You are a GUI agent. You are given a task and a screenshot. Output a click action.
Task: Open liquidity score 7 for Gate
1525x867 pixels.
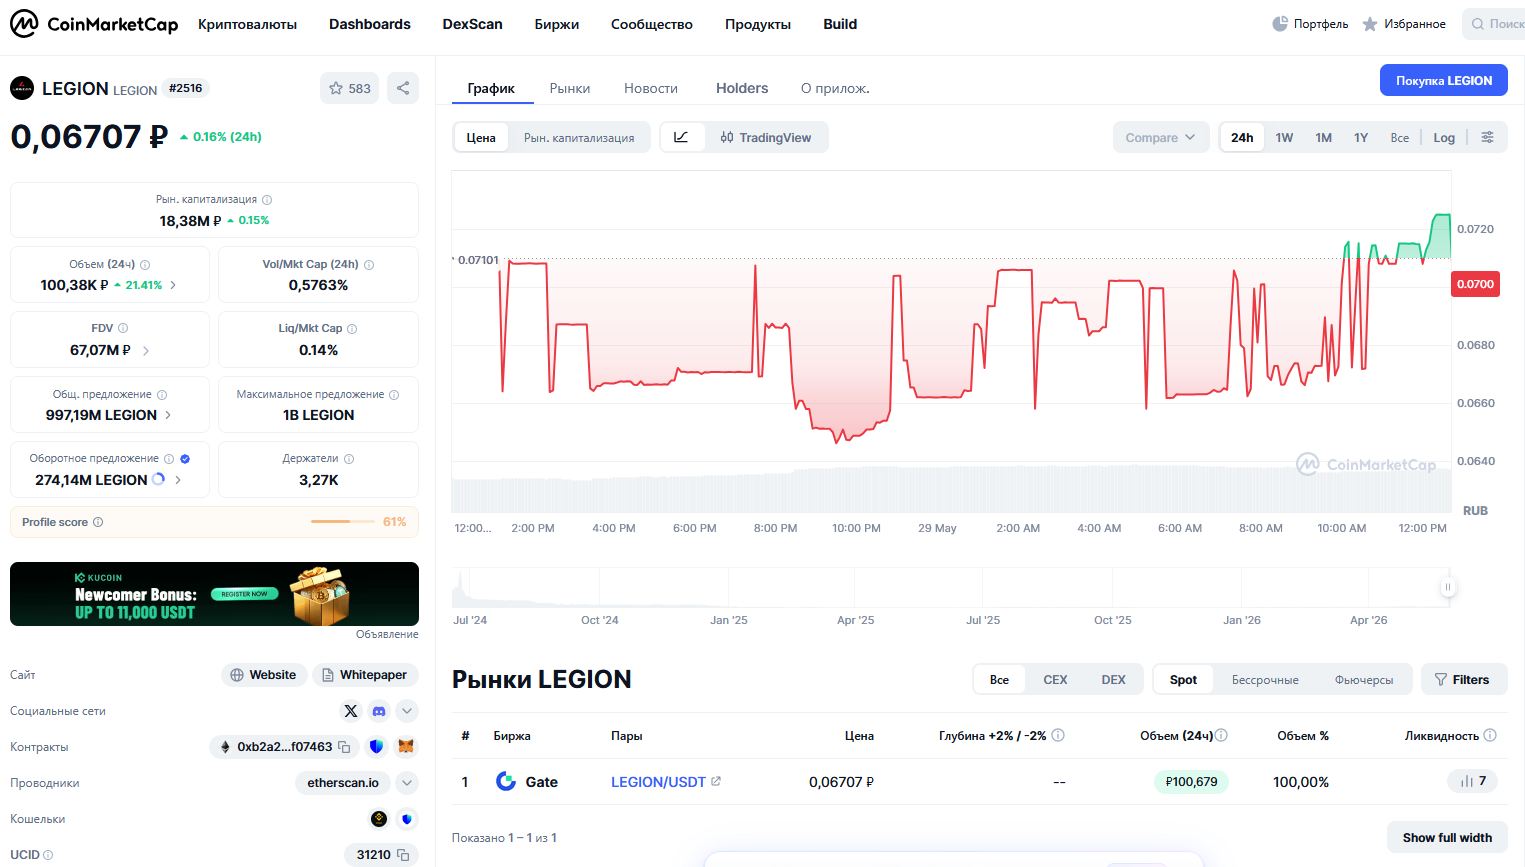click(1472, 781)
